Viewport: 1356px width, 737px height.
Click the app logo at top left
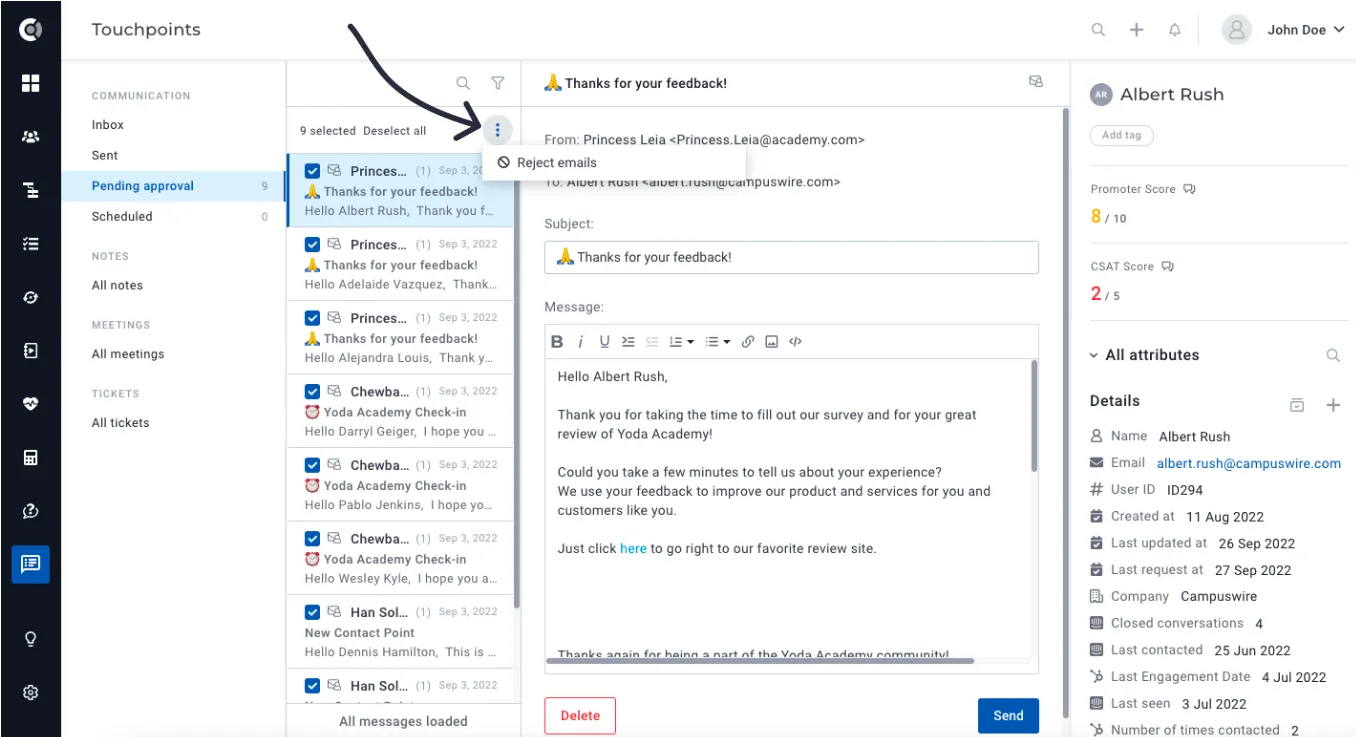[x=30, y=30]
